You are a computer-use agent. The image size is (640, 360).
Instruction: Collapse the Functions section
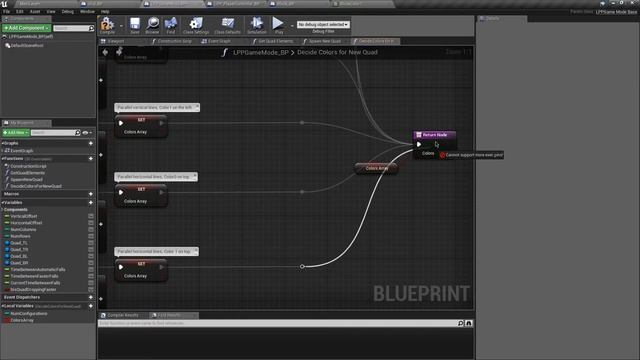pyautogui.click(x=2, y=158)
